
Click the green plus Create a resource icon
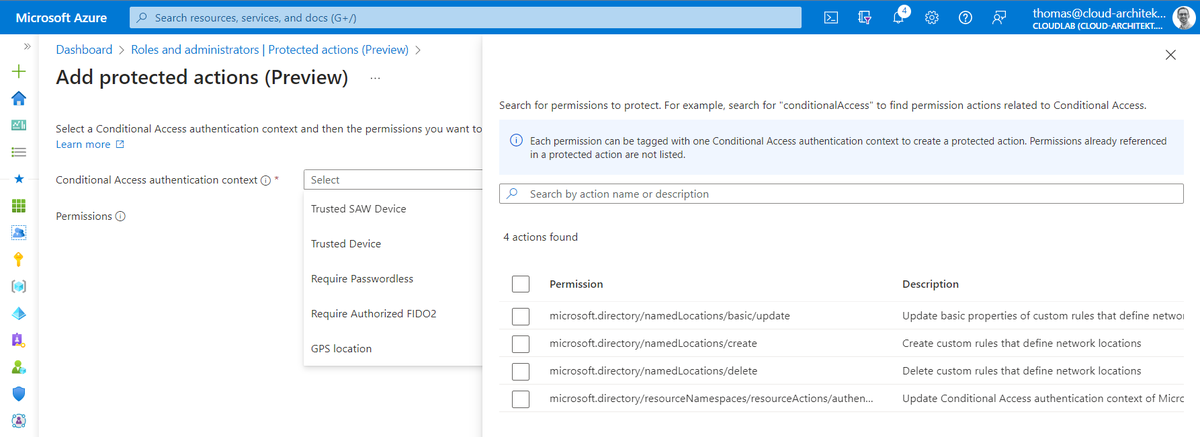click(x=18, y=73)
